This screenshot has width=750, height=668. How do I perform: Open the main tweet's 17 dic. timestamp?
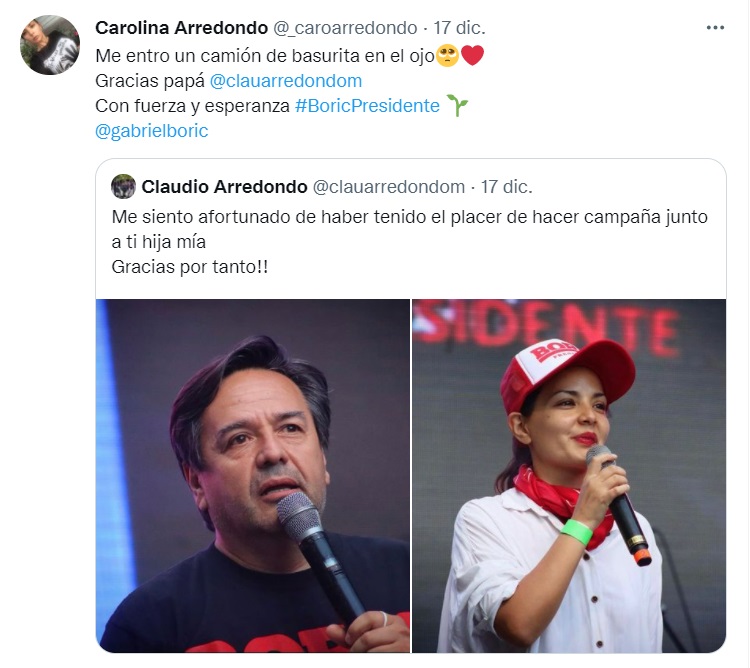click(x=459, y=28)
